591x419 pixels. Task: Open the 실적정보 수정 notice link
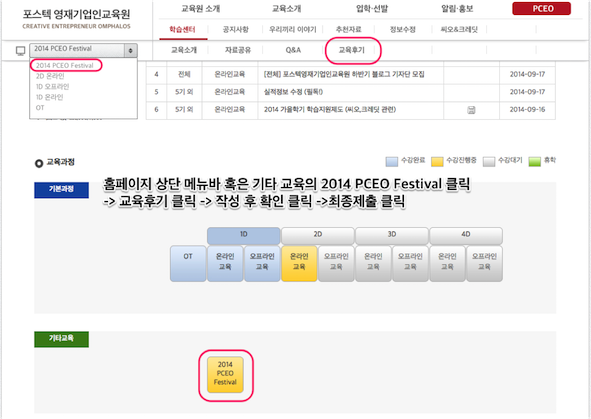[293, 92]
